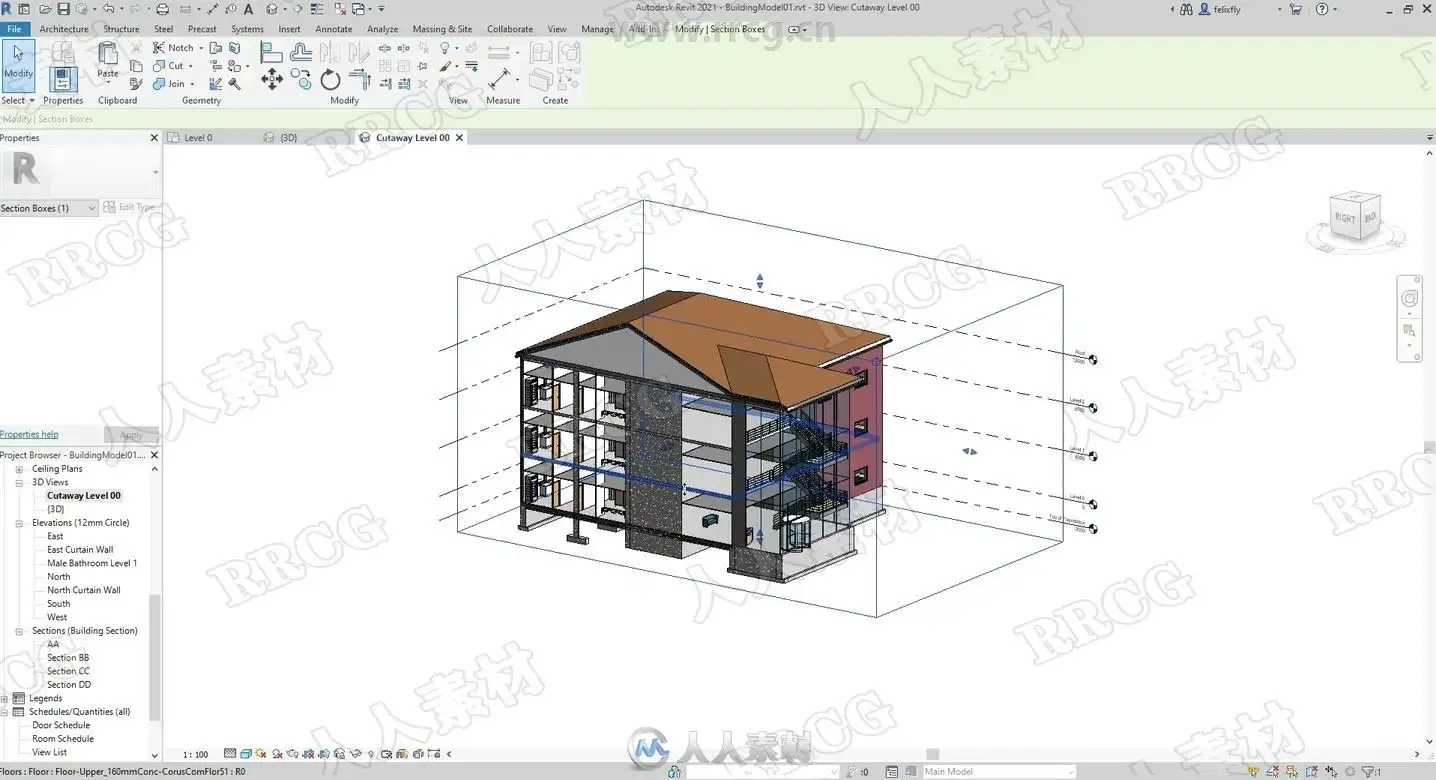
Task: Collapse the Sections (Building Section) node
Action: click(x=19, y=631)
